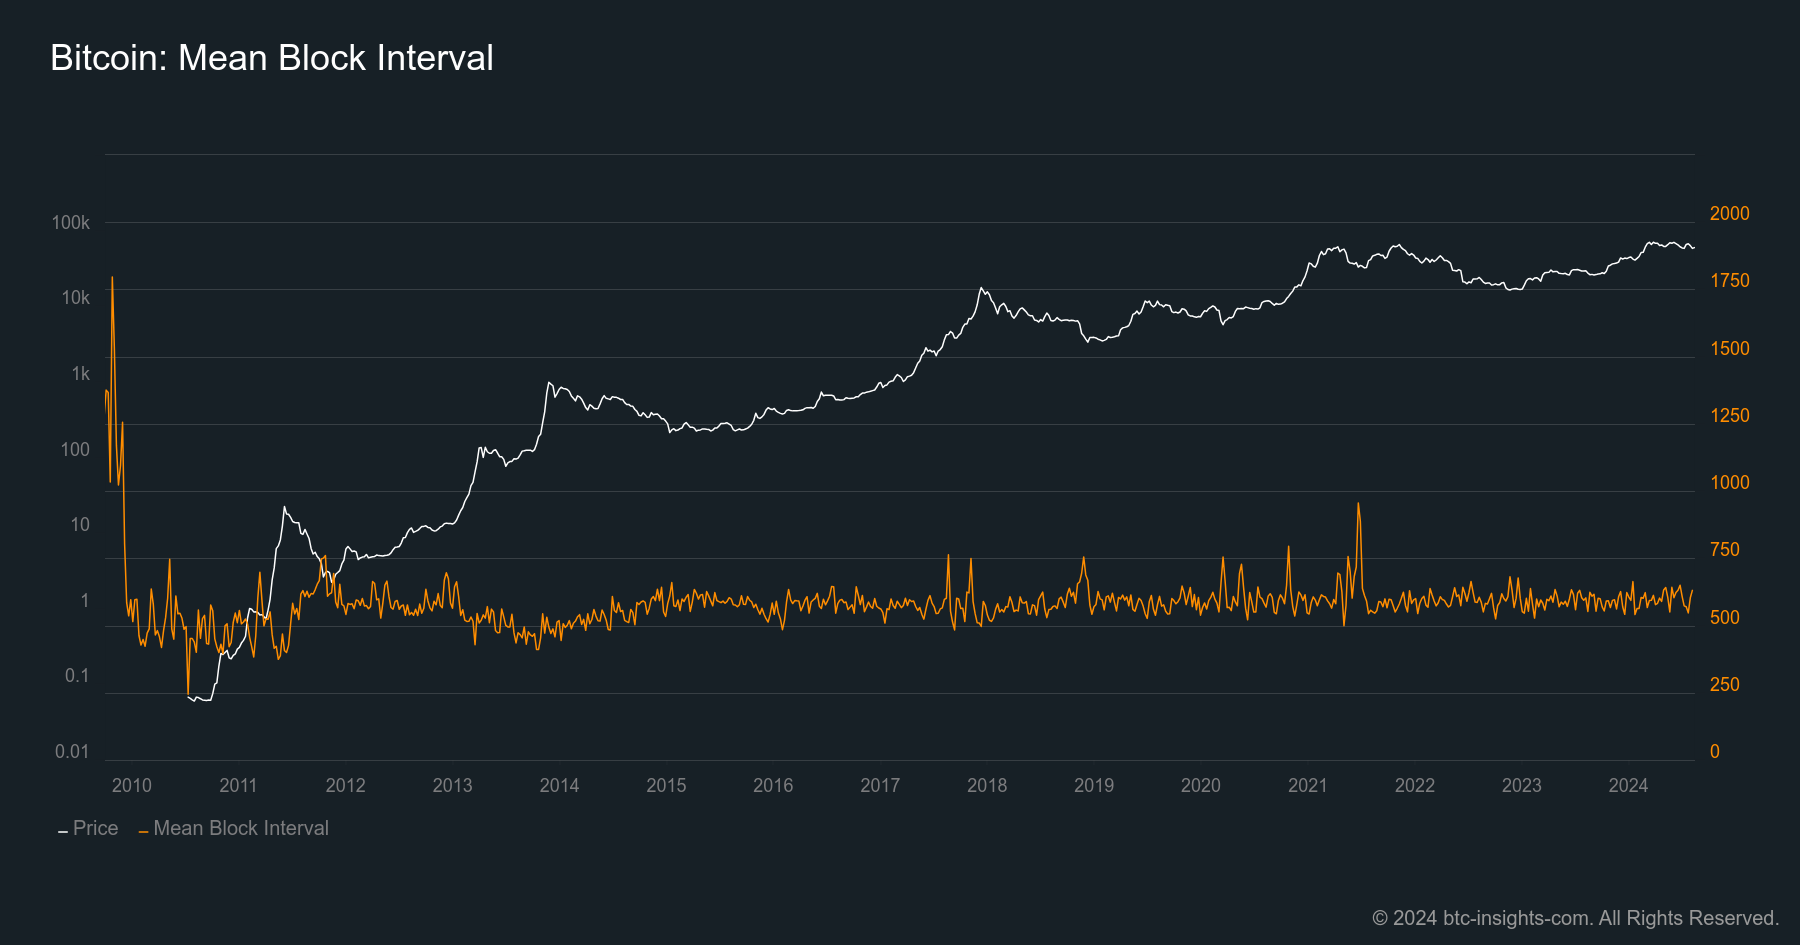
Task: Click the white Price legend line marker
Action: [63, 831]
